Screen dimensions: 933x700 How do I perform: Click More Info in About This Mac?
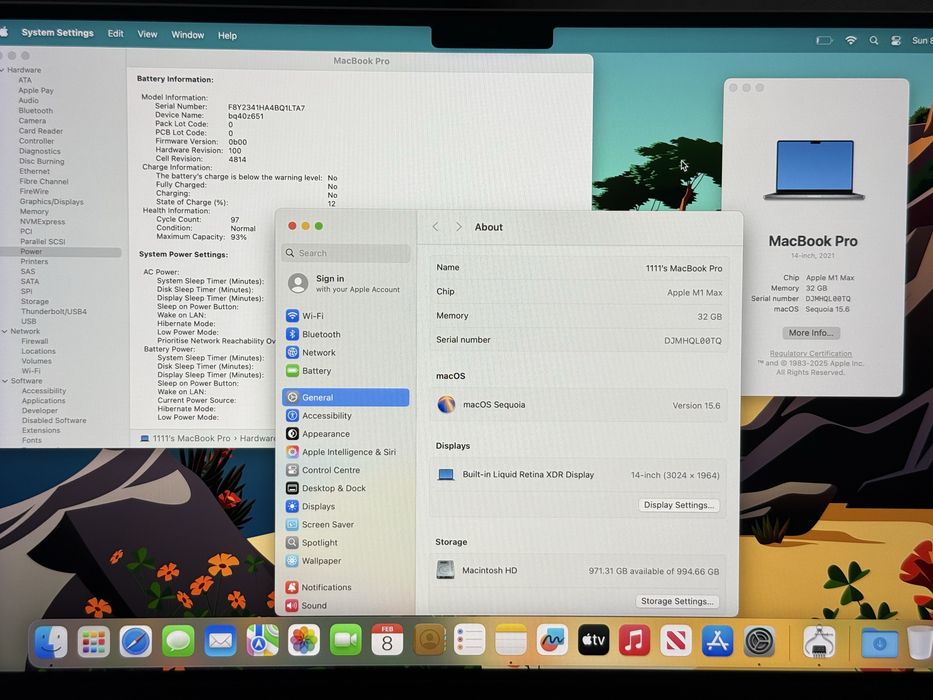(810, 333)
